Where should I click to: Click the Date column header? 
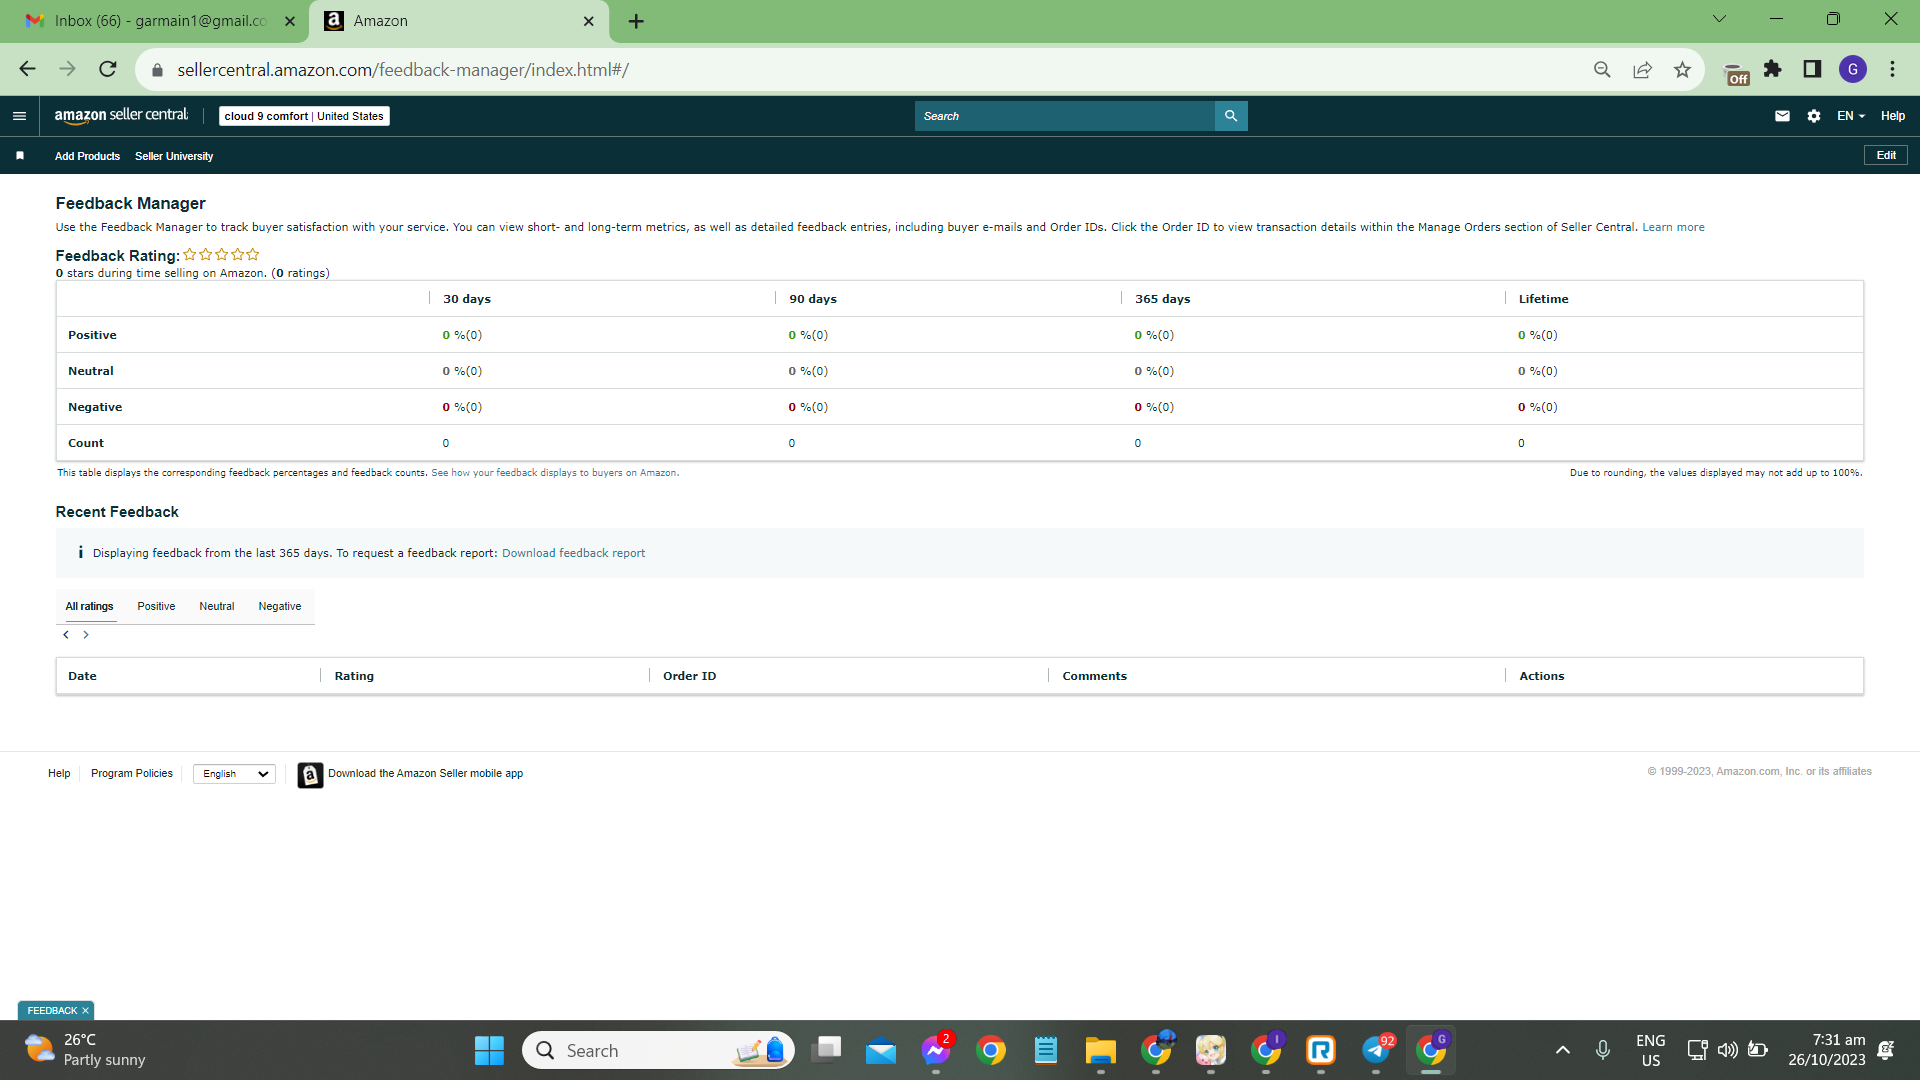82,676
